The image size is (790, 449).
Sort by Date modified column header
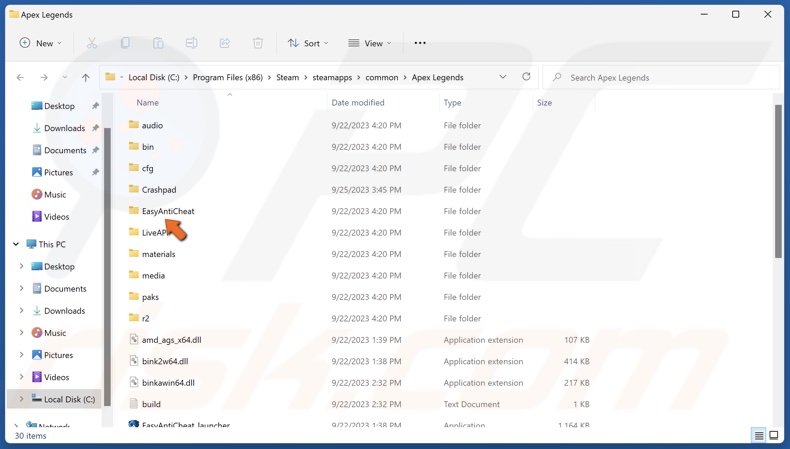358,103
